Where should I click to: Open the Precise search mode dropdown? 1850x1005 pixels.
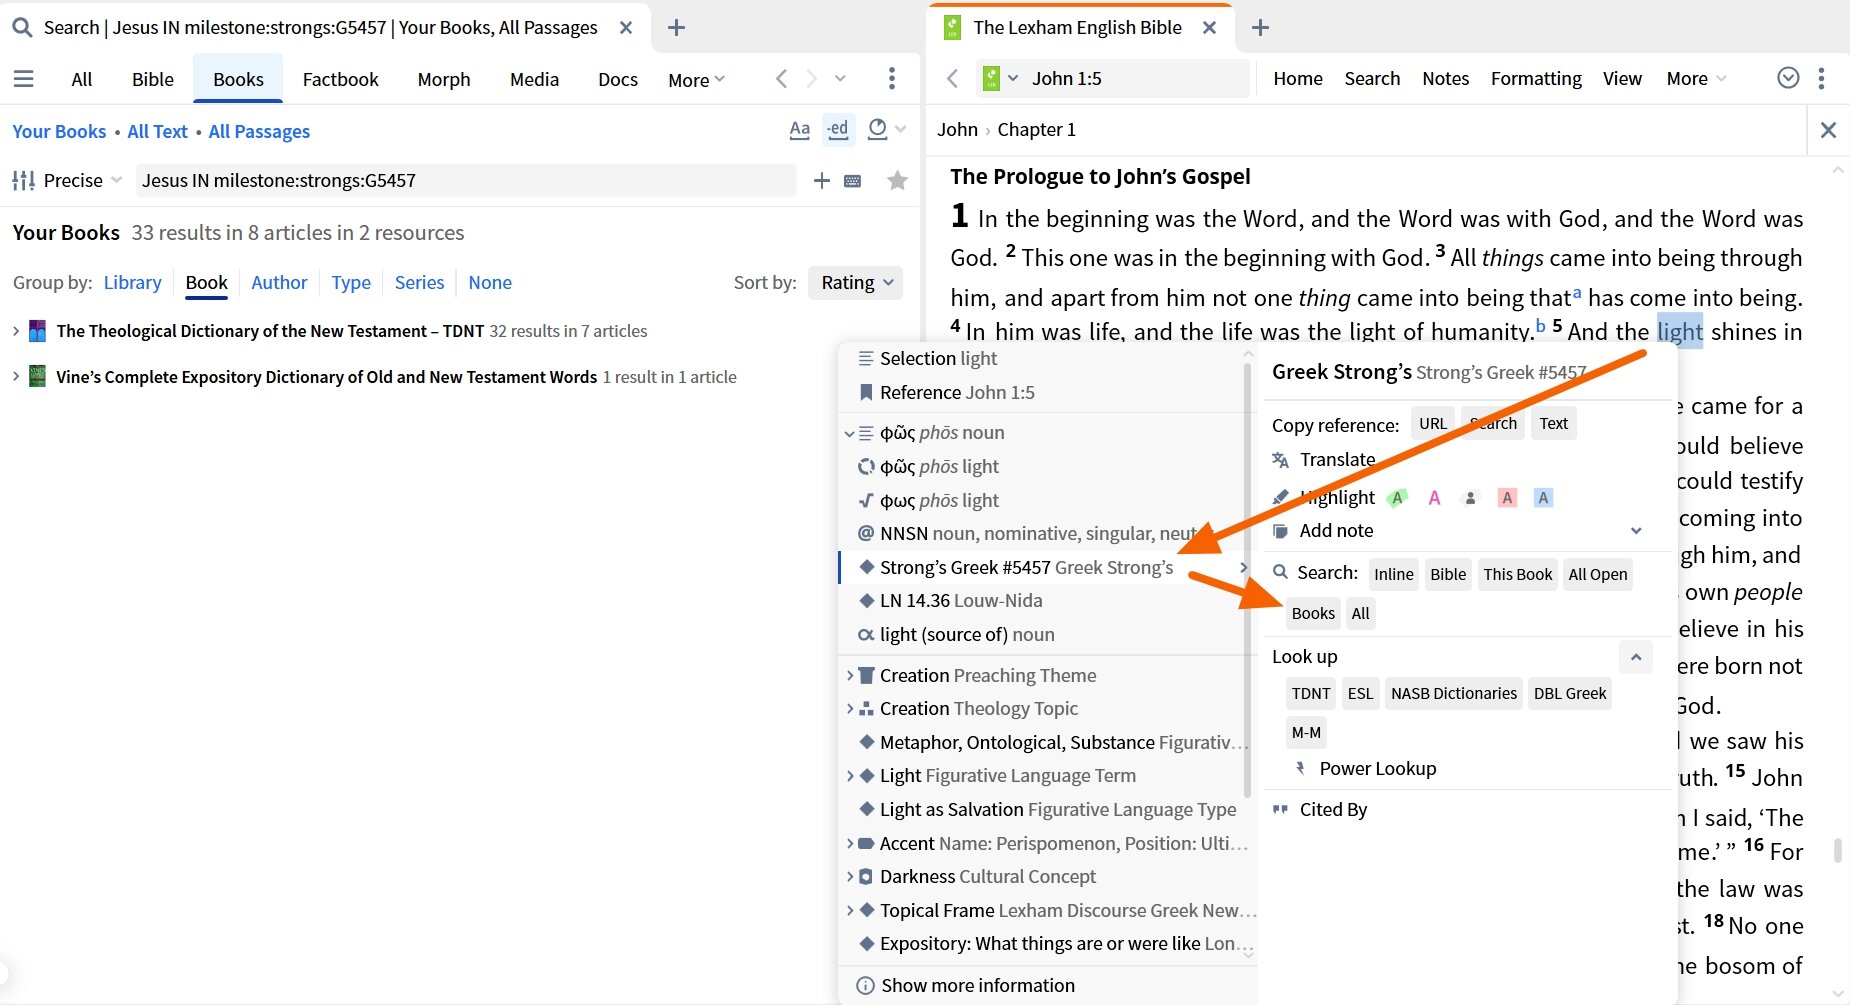pyautogui.click(x=68, y=180)
